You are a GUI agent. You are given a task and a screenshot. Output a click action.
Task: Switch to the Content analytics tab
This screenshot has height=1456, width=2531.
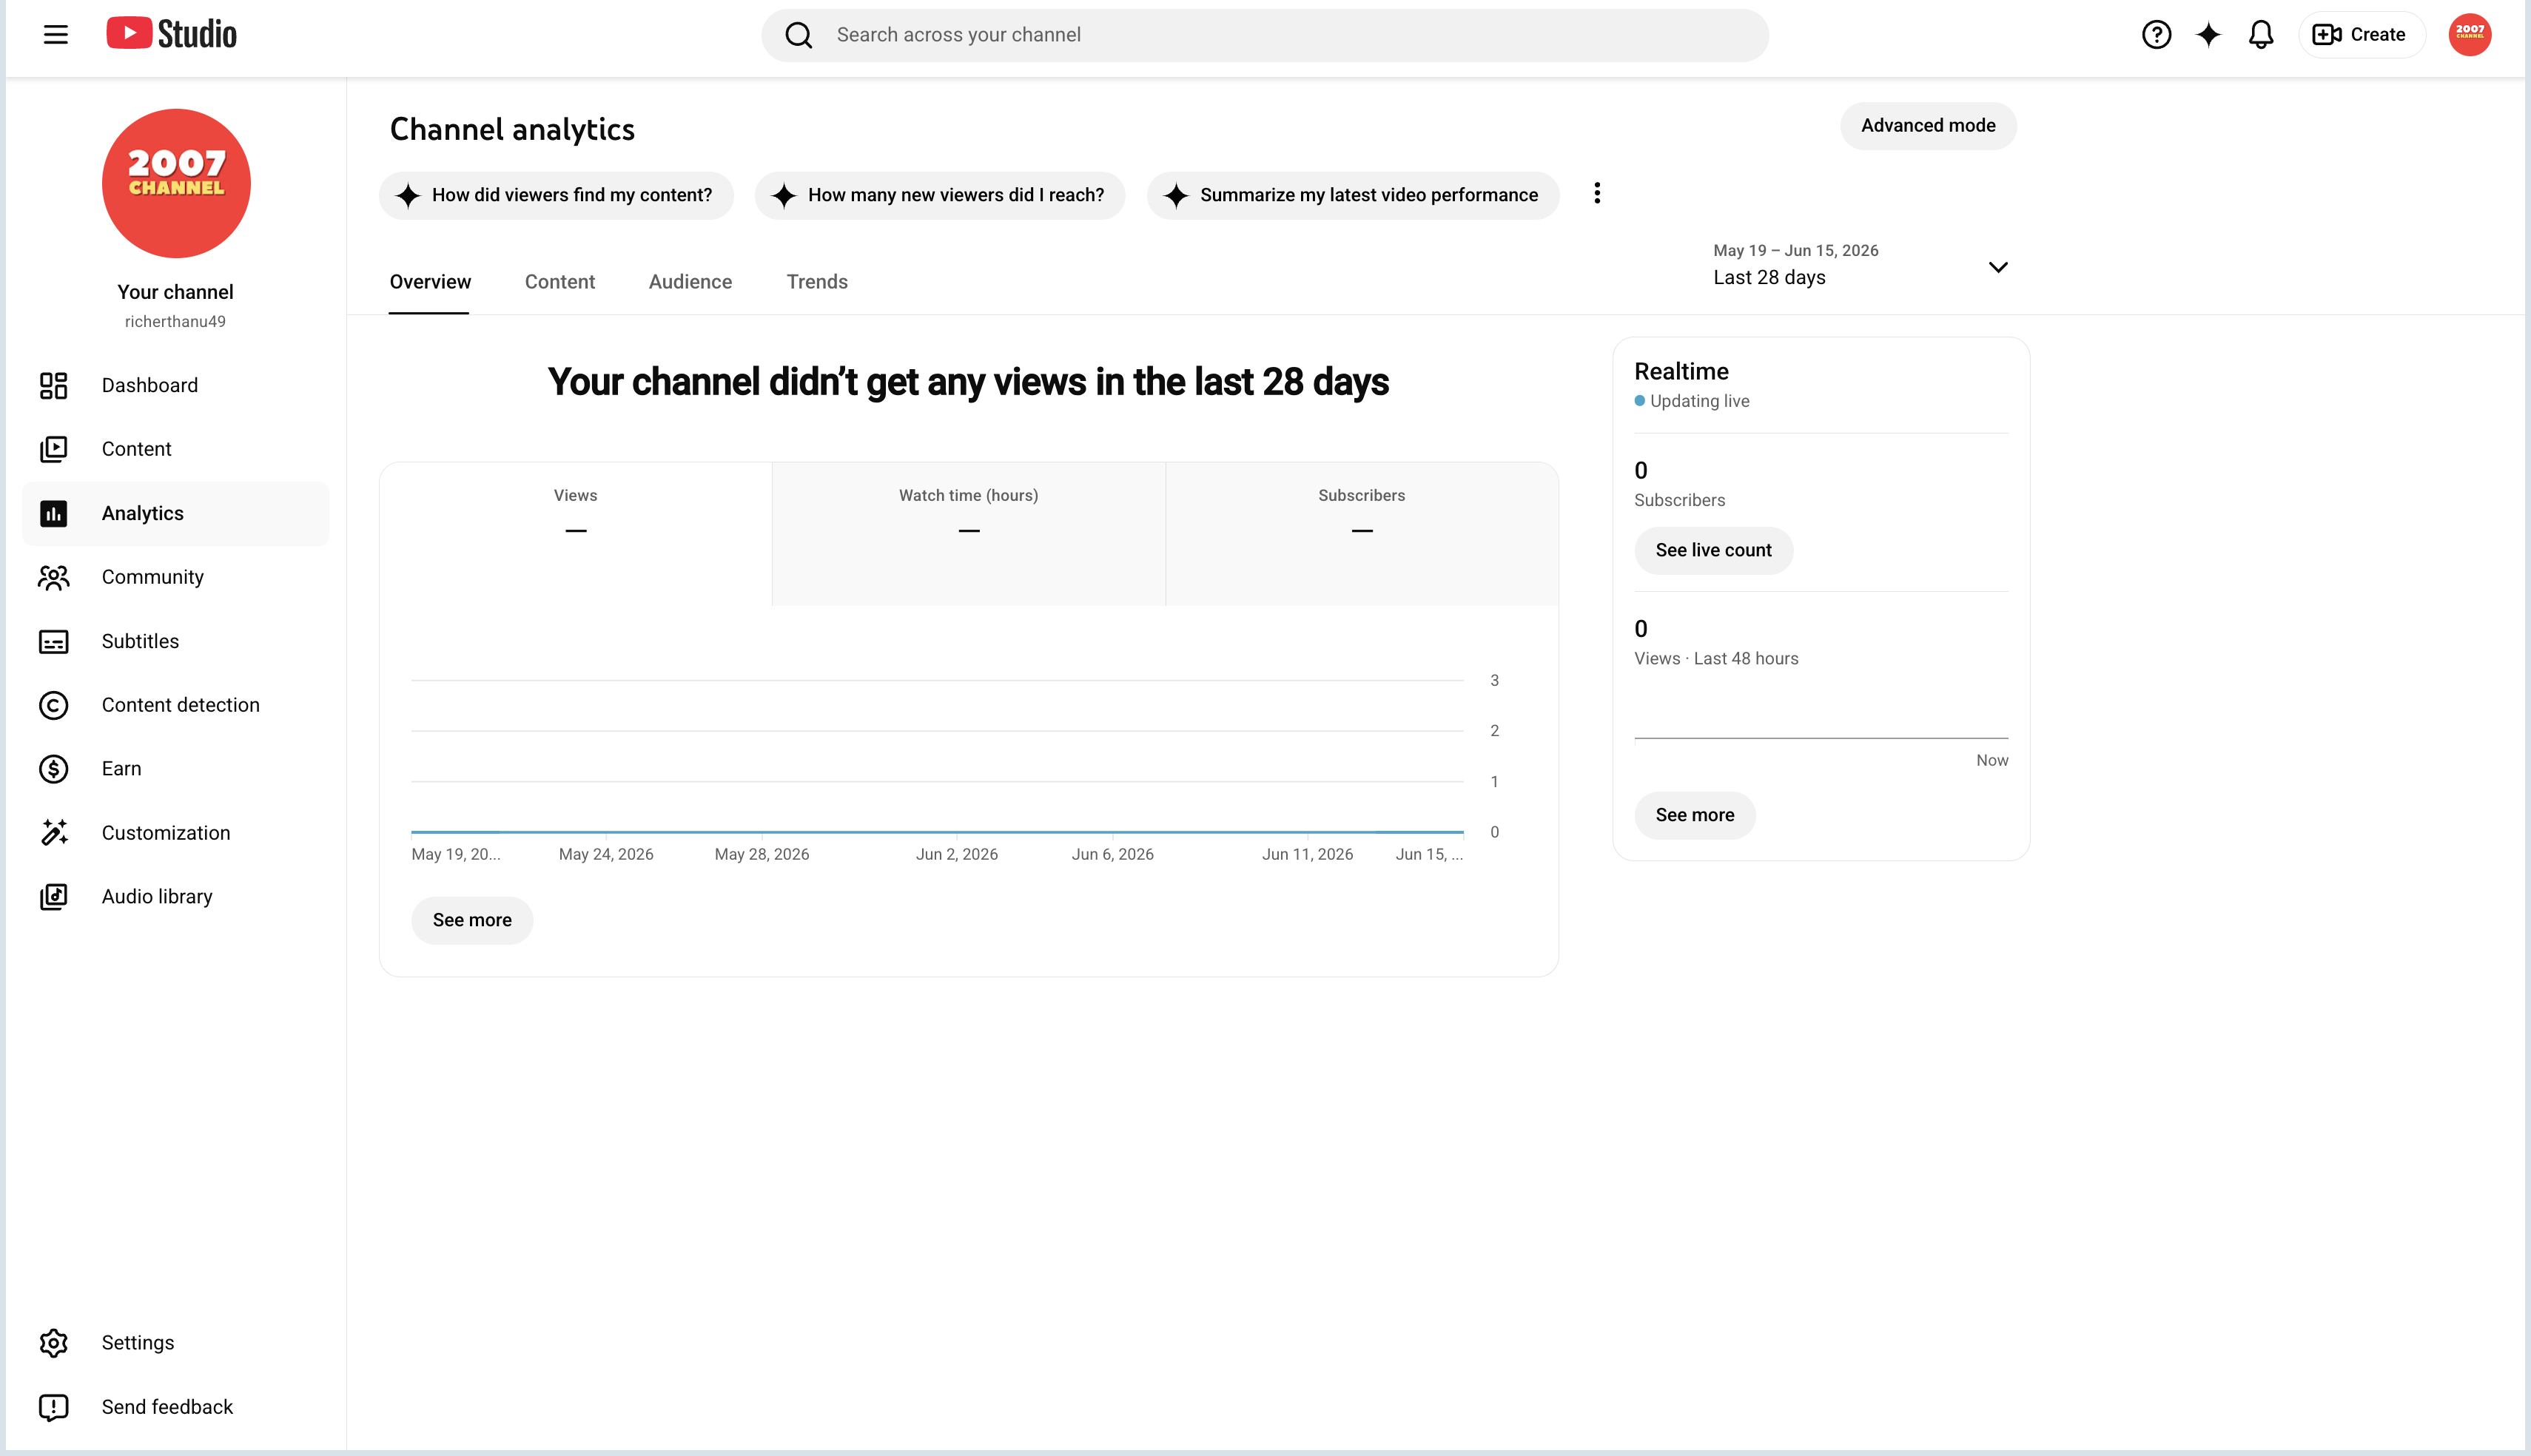560,282
